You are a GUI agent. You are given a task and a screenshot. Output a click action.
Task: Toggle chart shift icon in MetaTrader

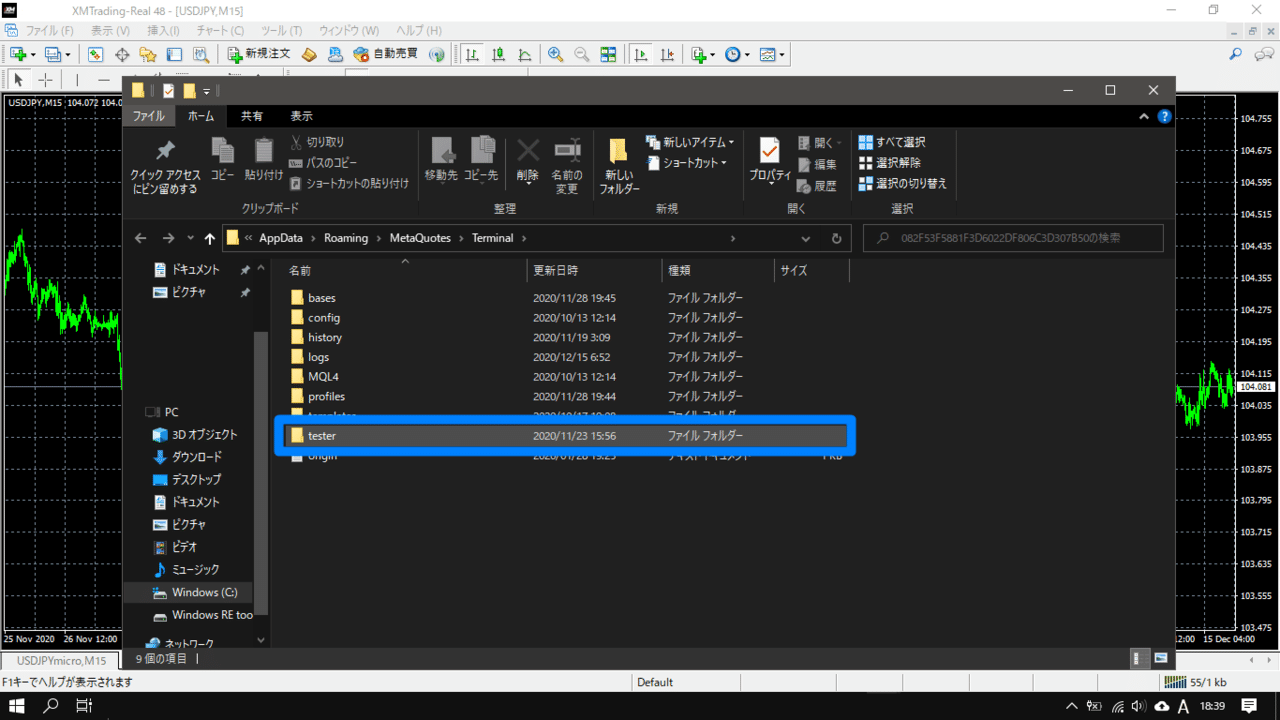(x=667, y=54)
